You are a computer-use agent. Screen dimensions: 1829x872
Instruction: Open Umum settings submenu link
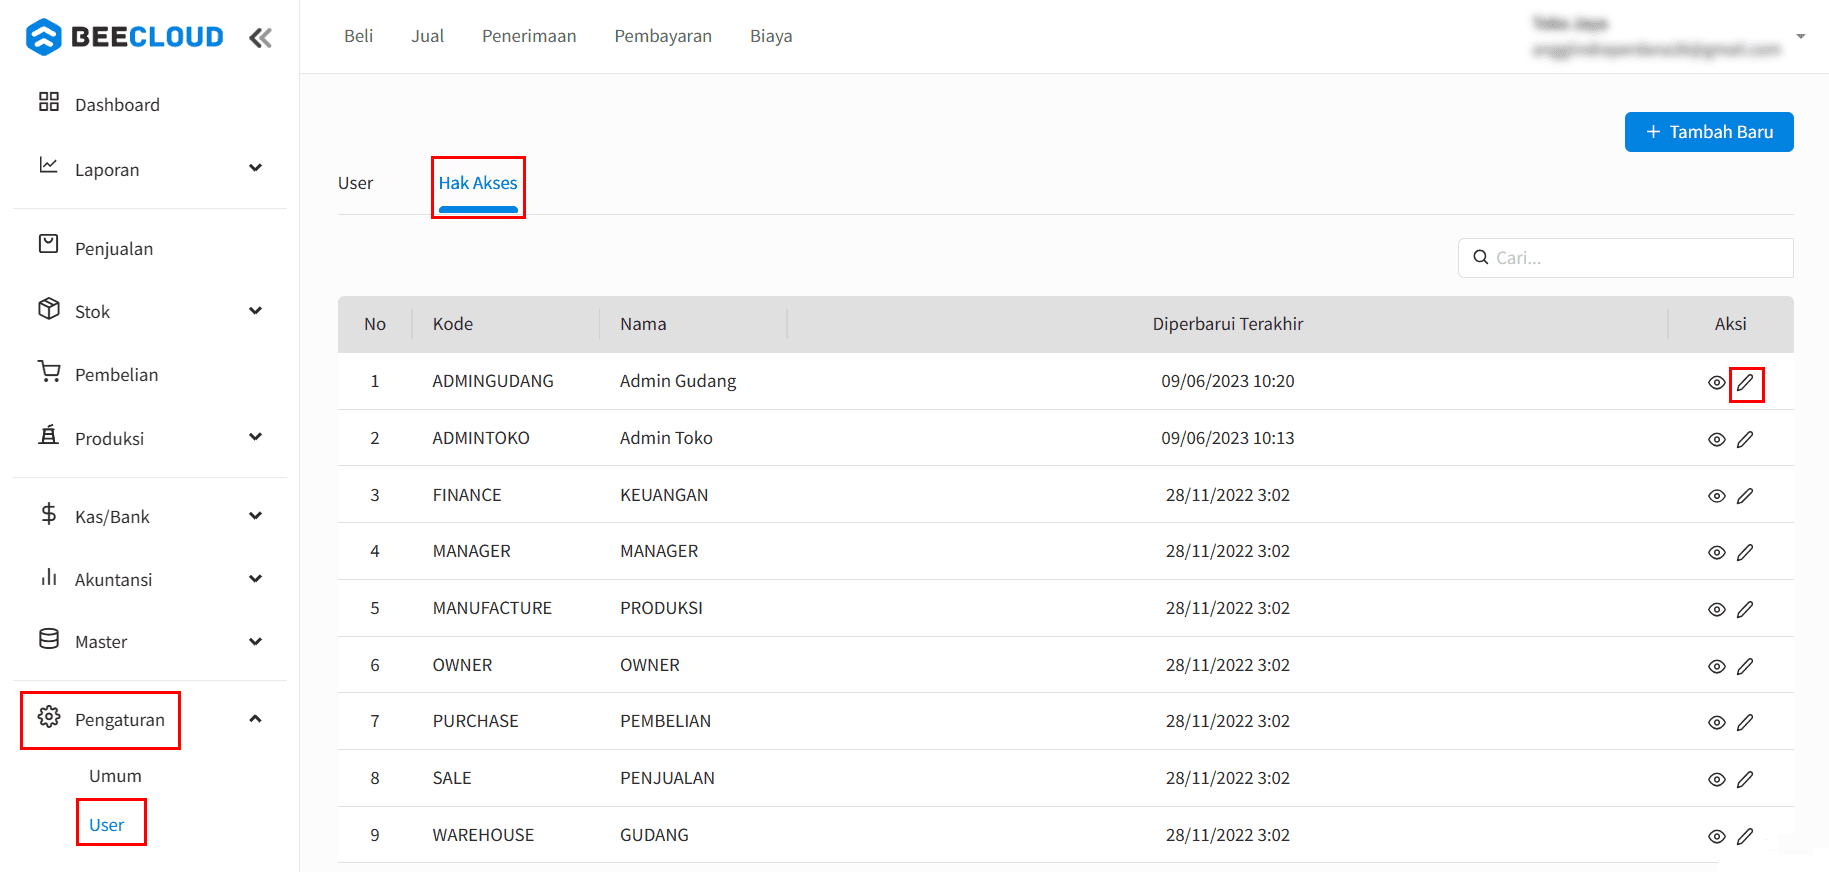point(115,776)
